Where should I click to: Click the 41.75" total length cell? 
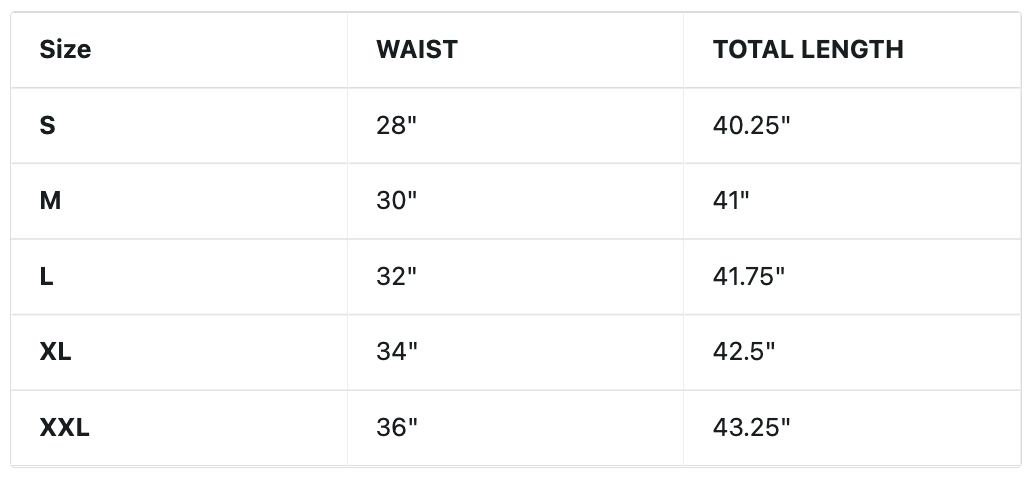coord(749,276)
